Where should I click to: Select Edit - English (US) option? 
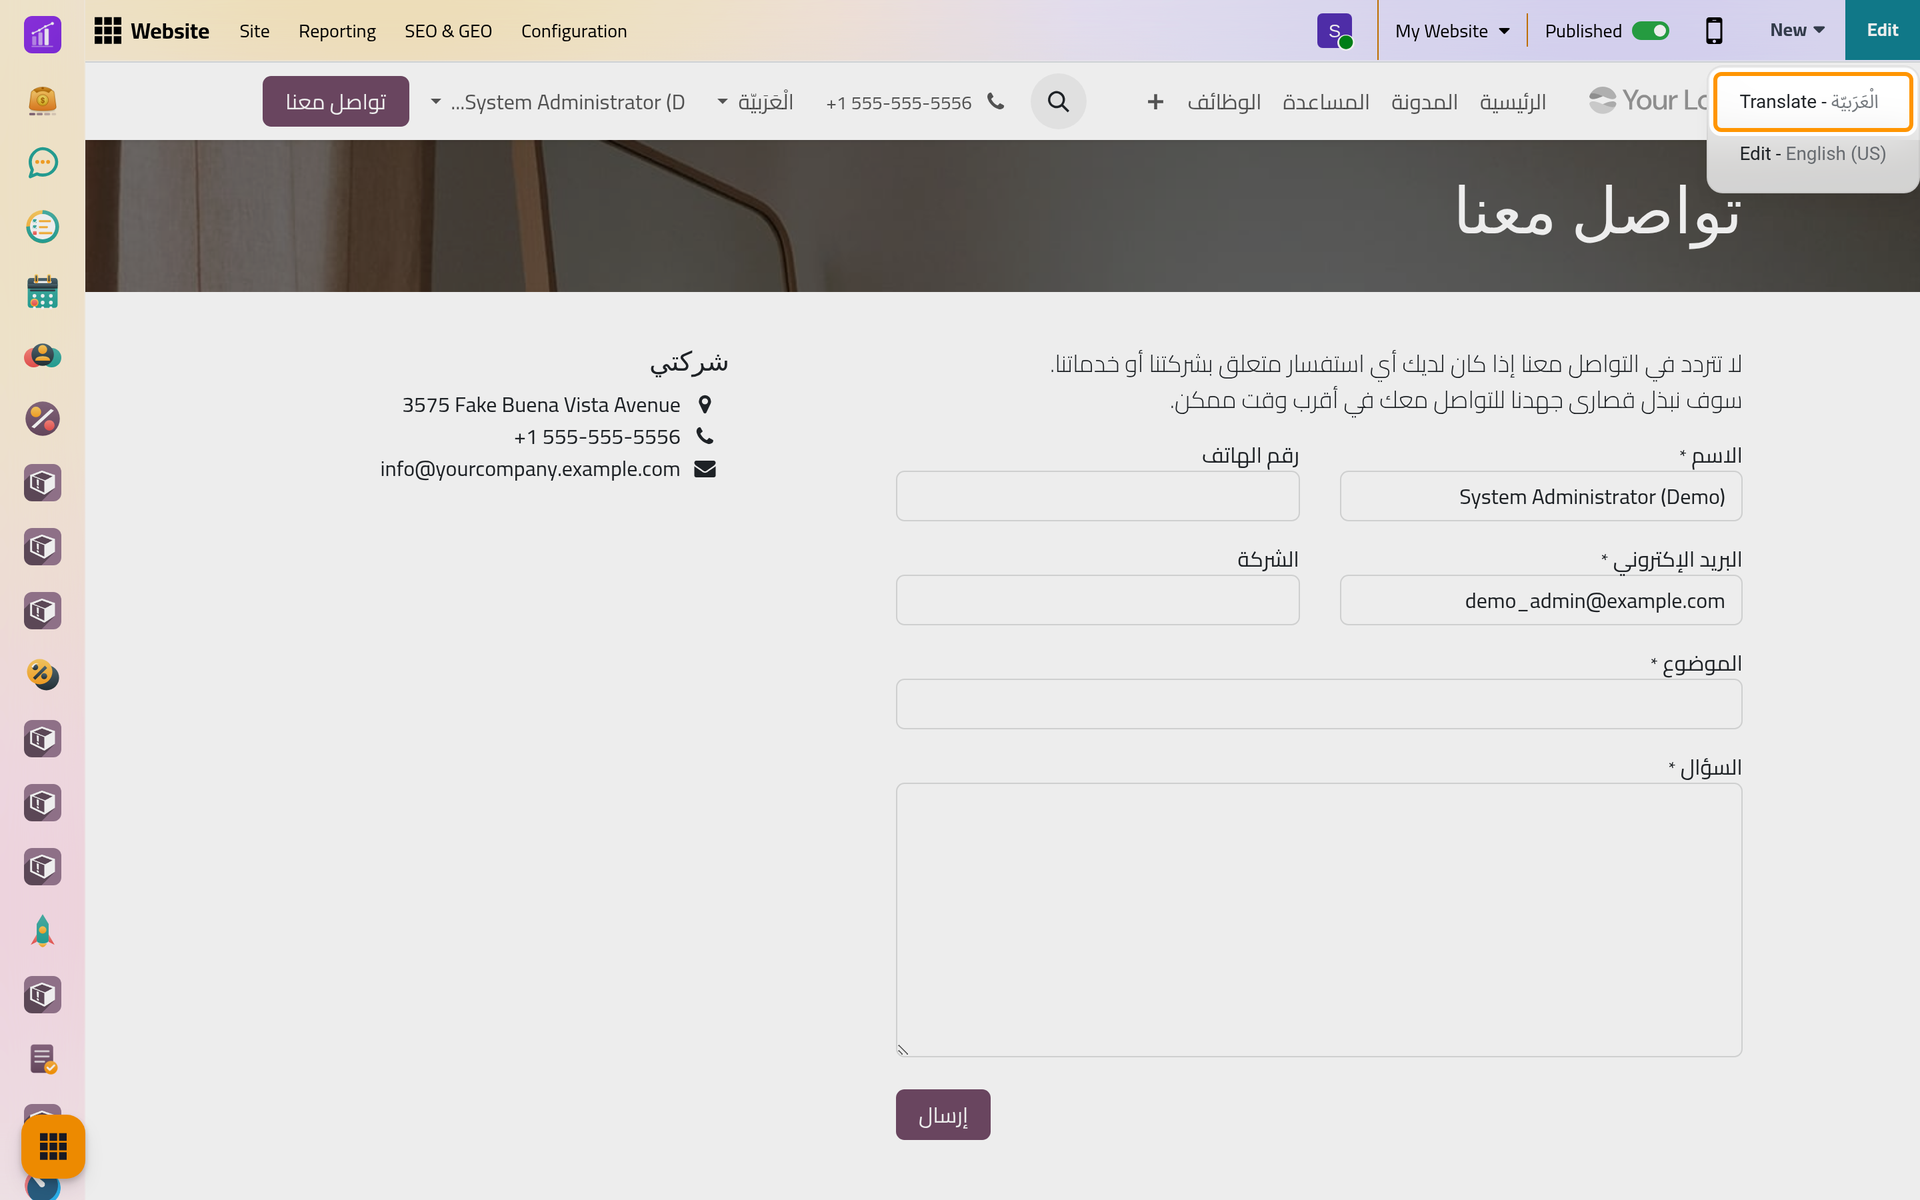coord(1813,154)
